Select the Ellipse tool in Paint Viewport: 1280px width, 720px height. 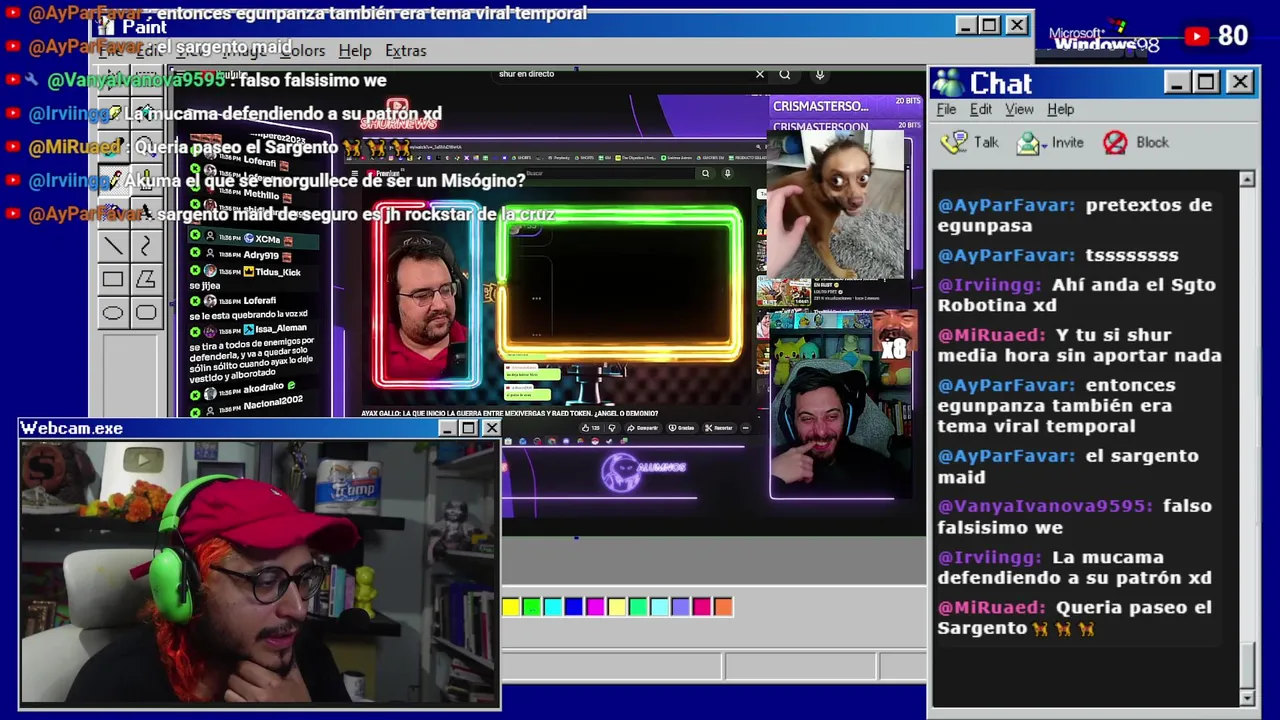pos(113,313)
